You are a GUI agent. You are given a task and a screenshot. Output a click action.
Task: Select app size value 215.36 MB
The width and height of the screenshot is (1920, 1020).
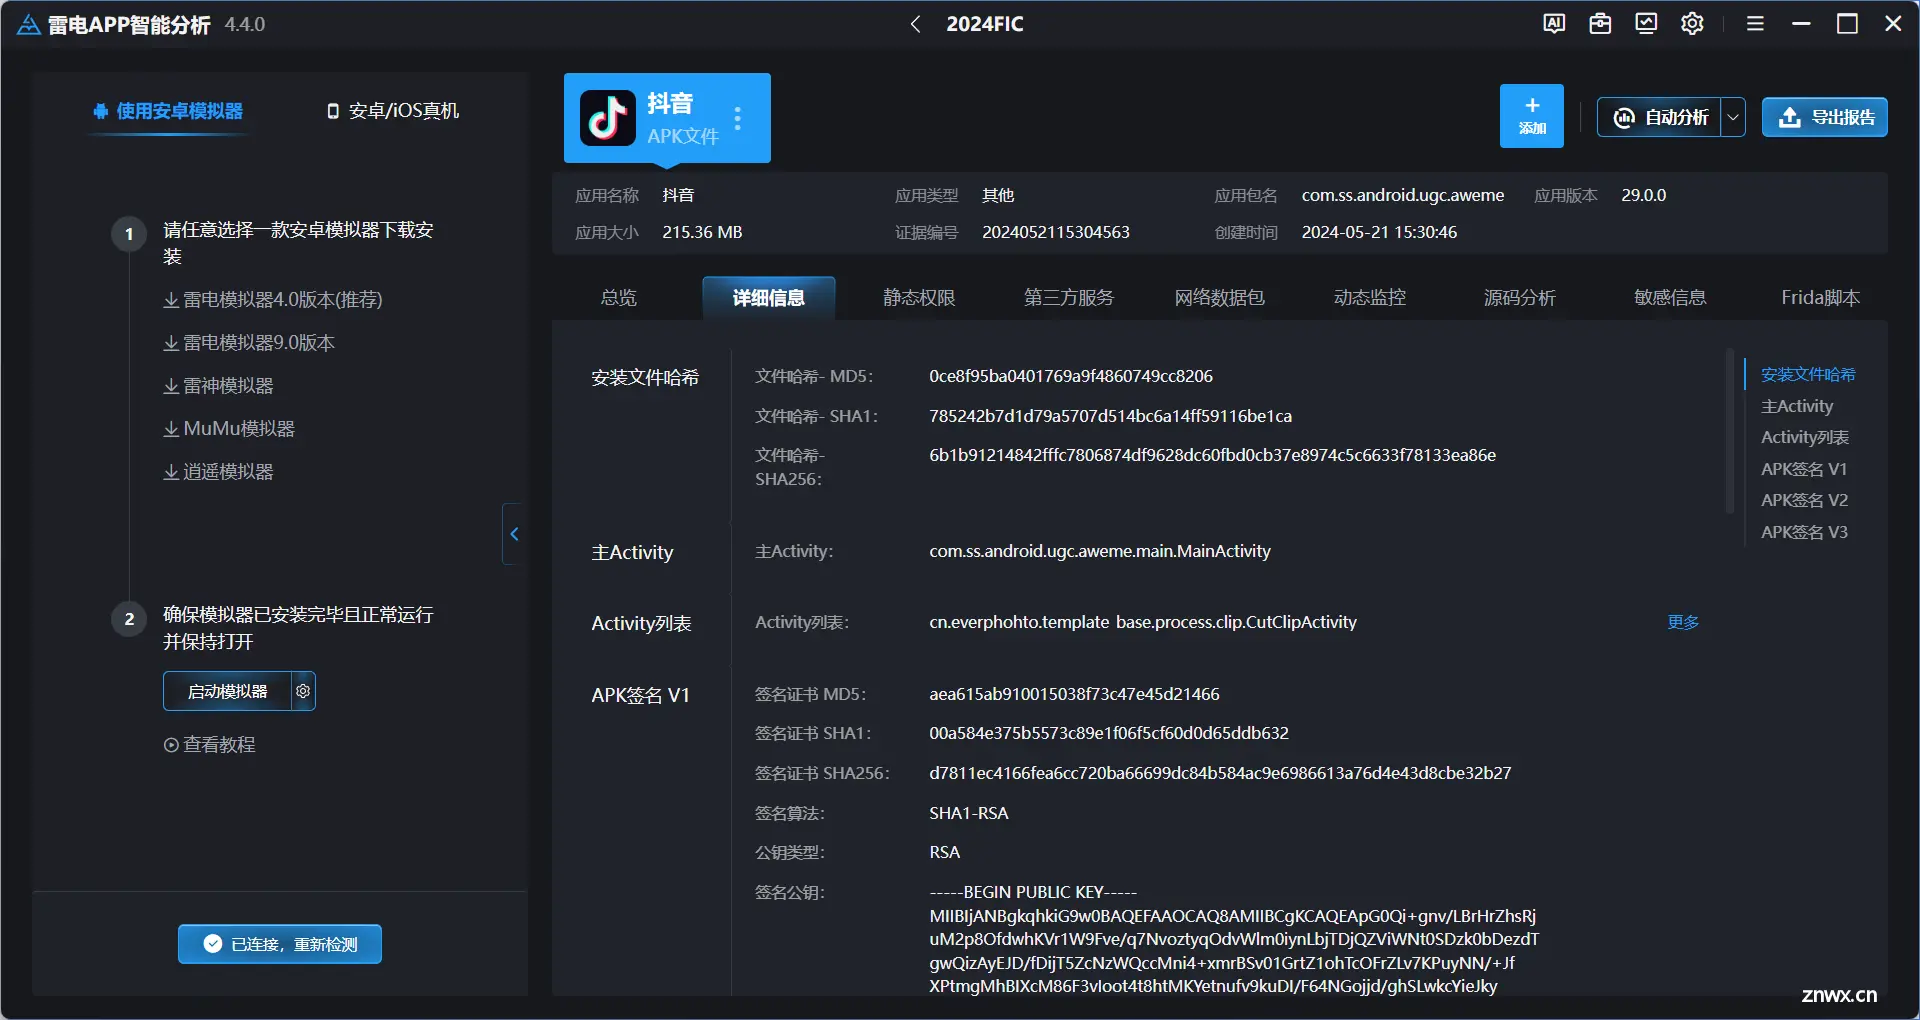click(x=702, y=232)
